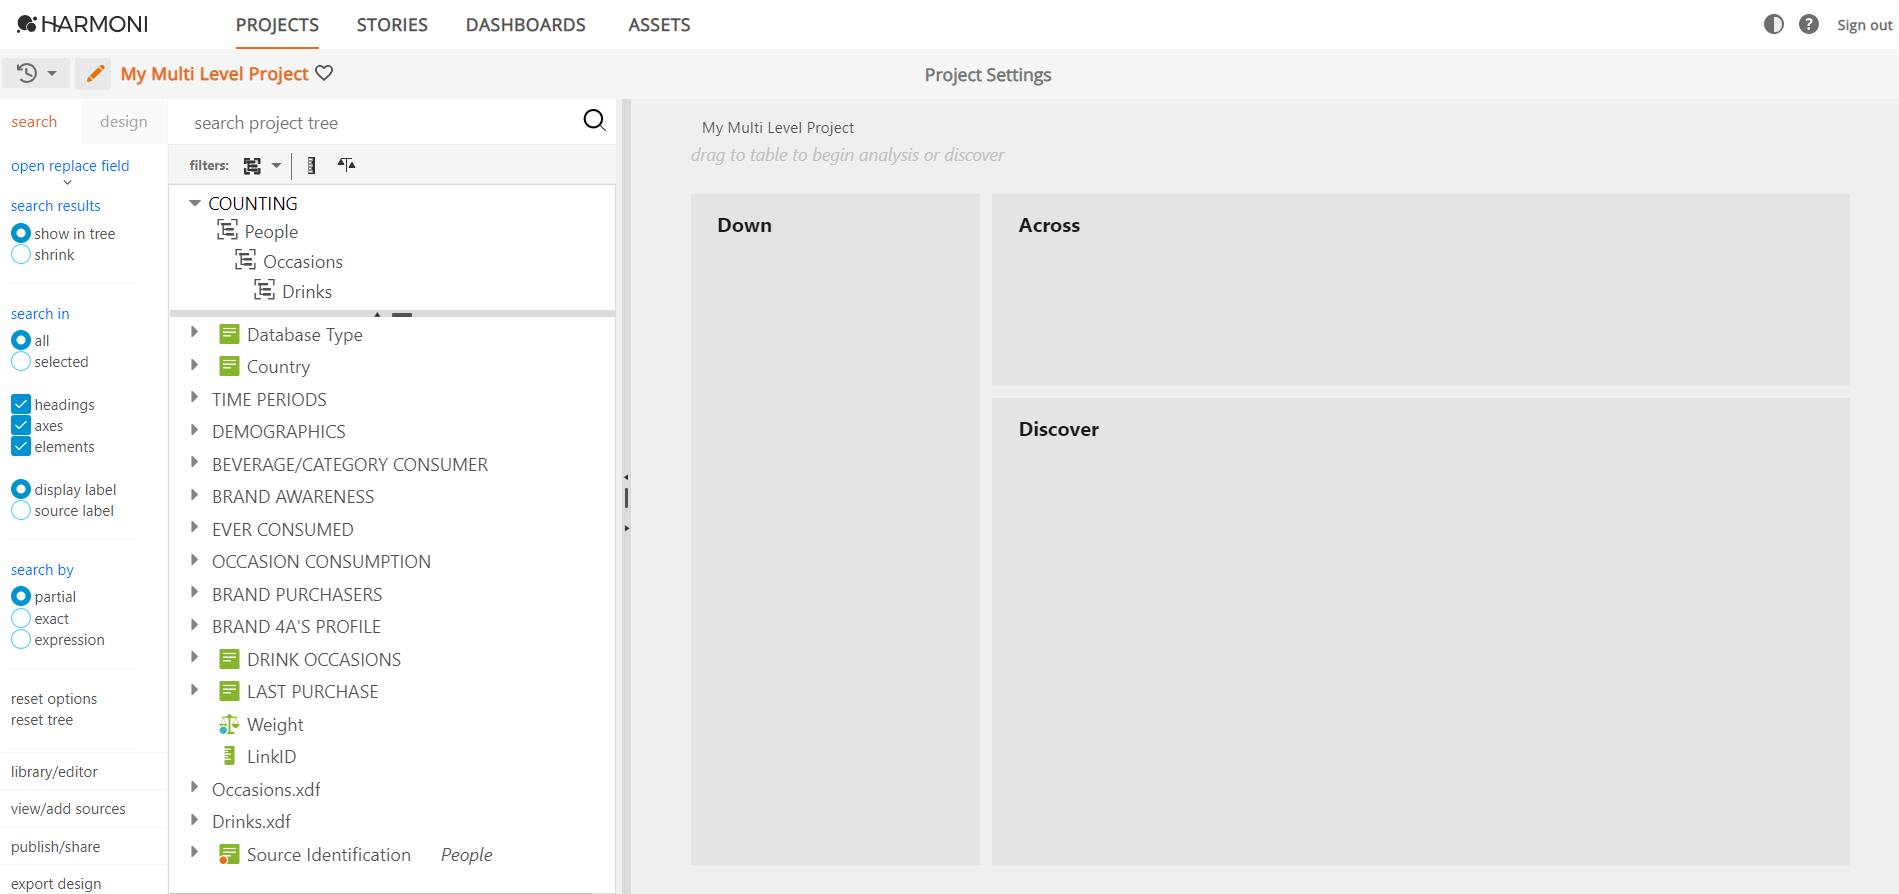
Task: Open history dropdown arrow
Action: (52, 74)
